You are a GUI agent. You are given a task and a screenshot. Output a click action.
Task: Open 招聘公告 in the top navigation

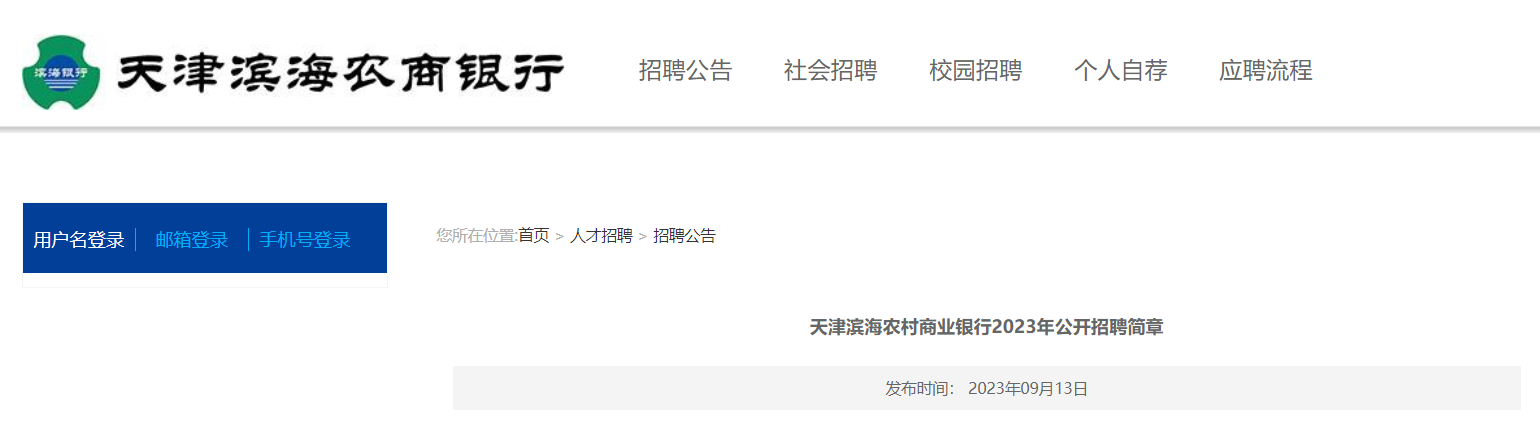click(x=685, y=71)
